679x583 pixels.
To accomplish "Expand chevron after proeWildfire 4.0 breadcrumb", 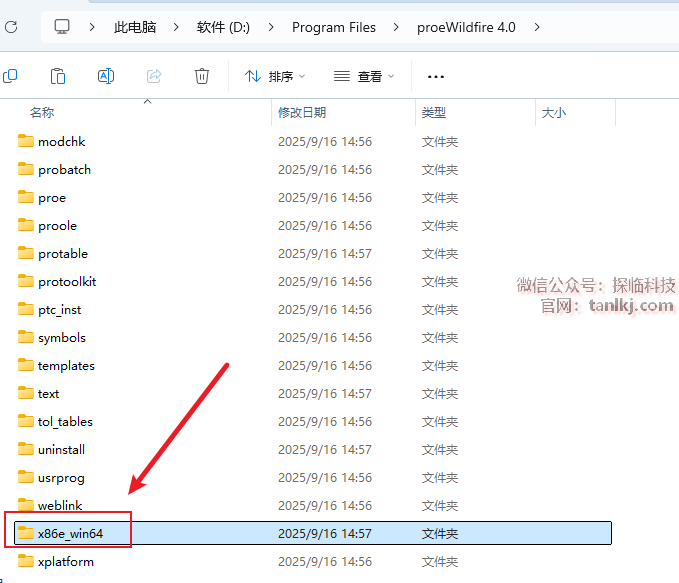I will 537,27.
